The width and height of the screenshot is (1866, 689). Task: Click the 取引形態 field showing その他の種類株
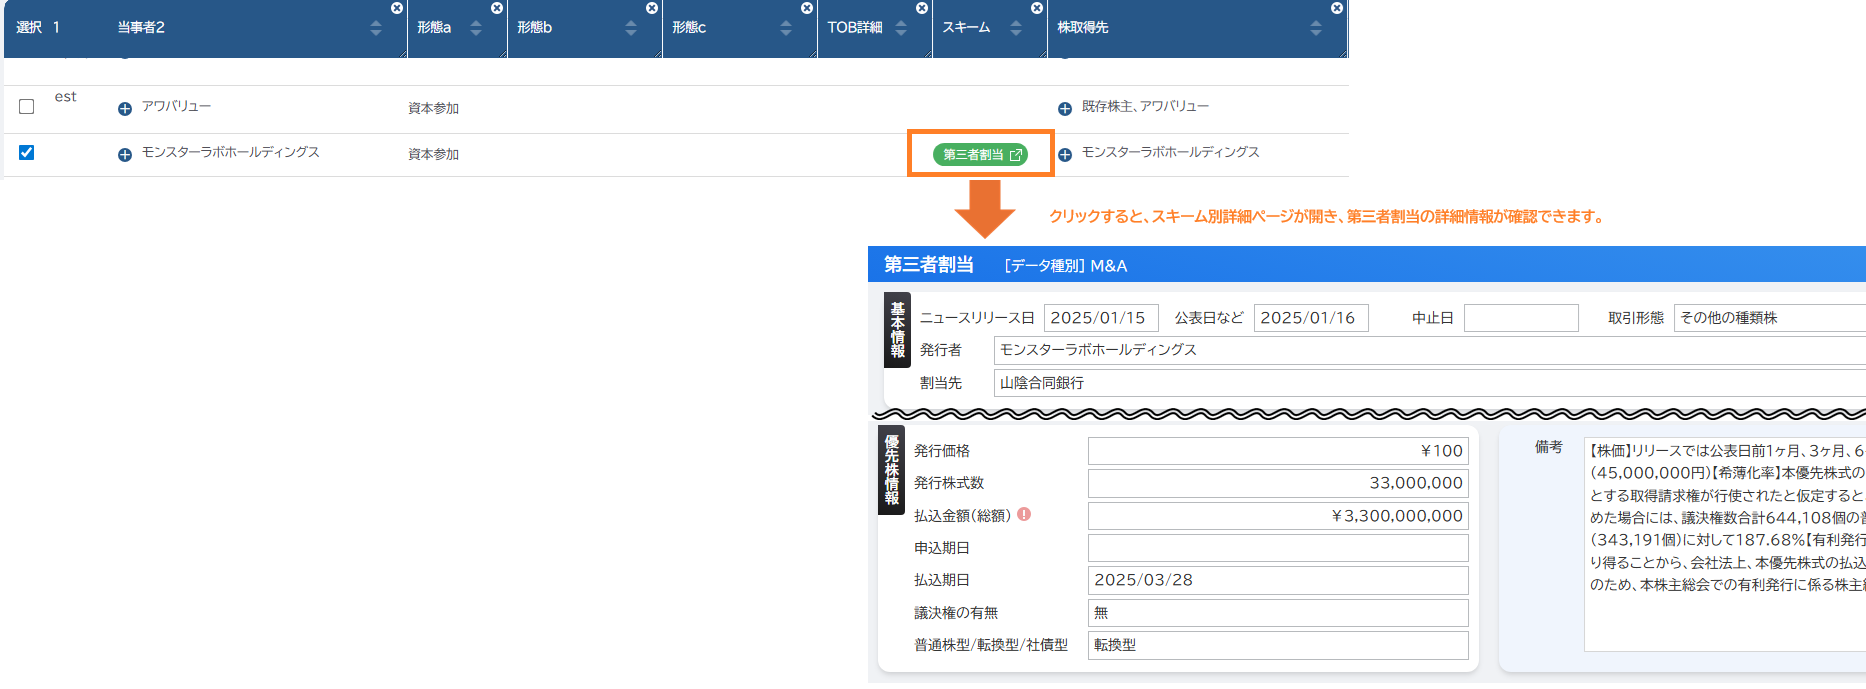point(1770,318)
